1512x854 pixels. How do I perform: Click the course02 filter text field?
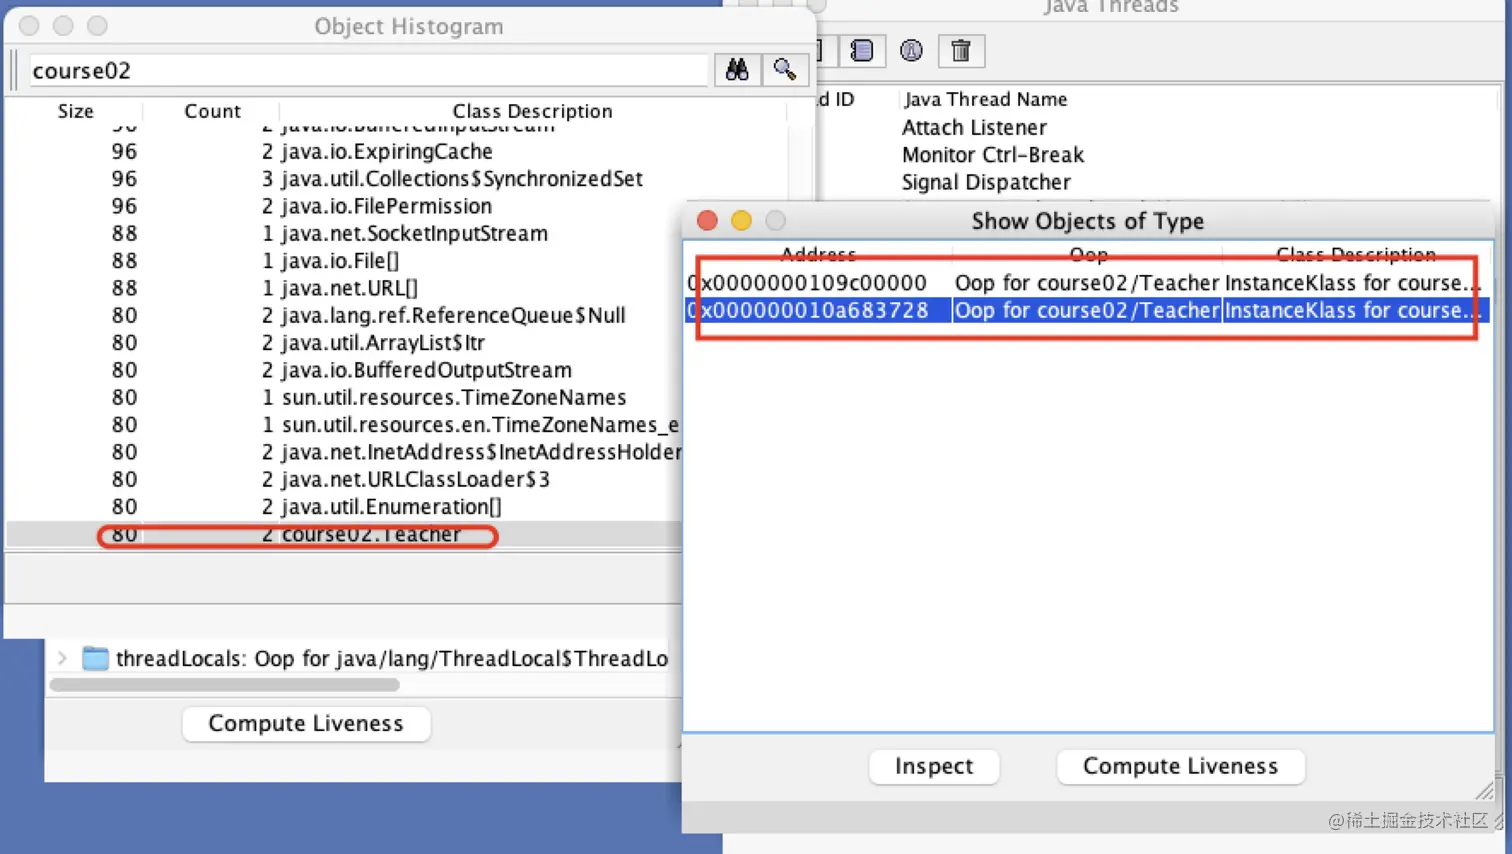368,70
